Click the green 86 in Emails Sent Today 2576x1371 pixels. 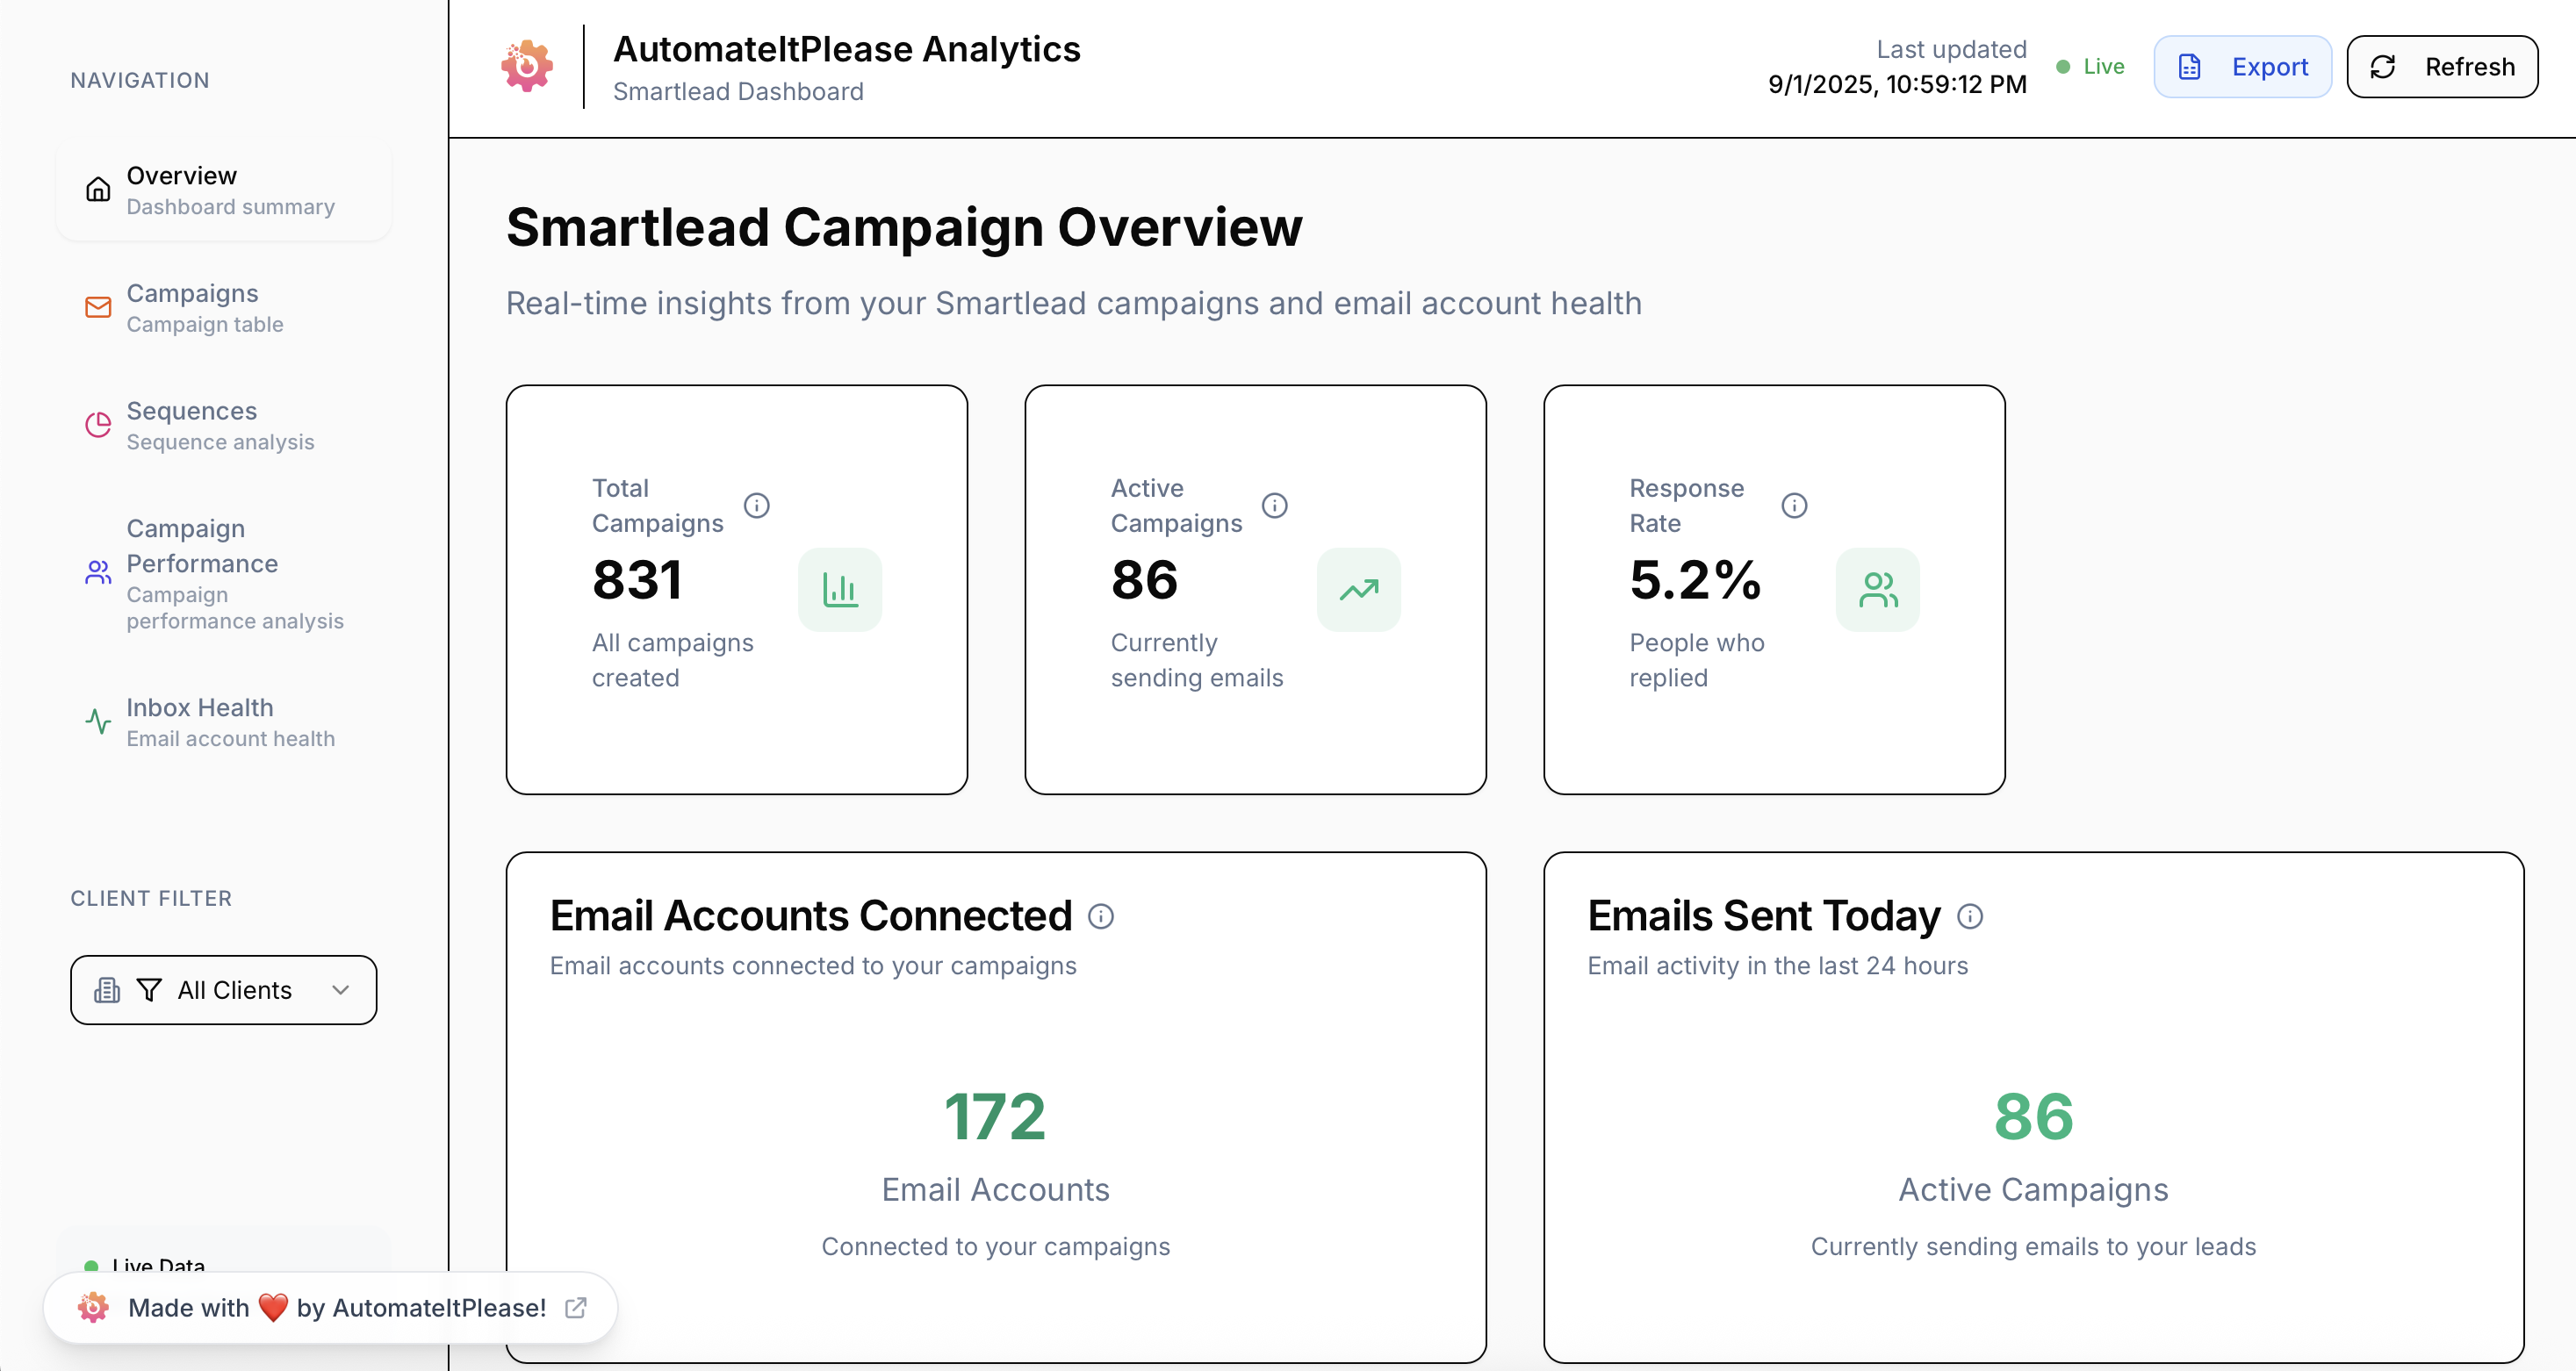click(2033, 1116)
